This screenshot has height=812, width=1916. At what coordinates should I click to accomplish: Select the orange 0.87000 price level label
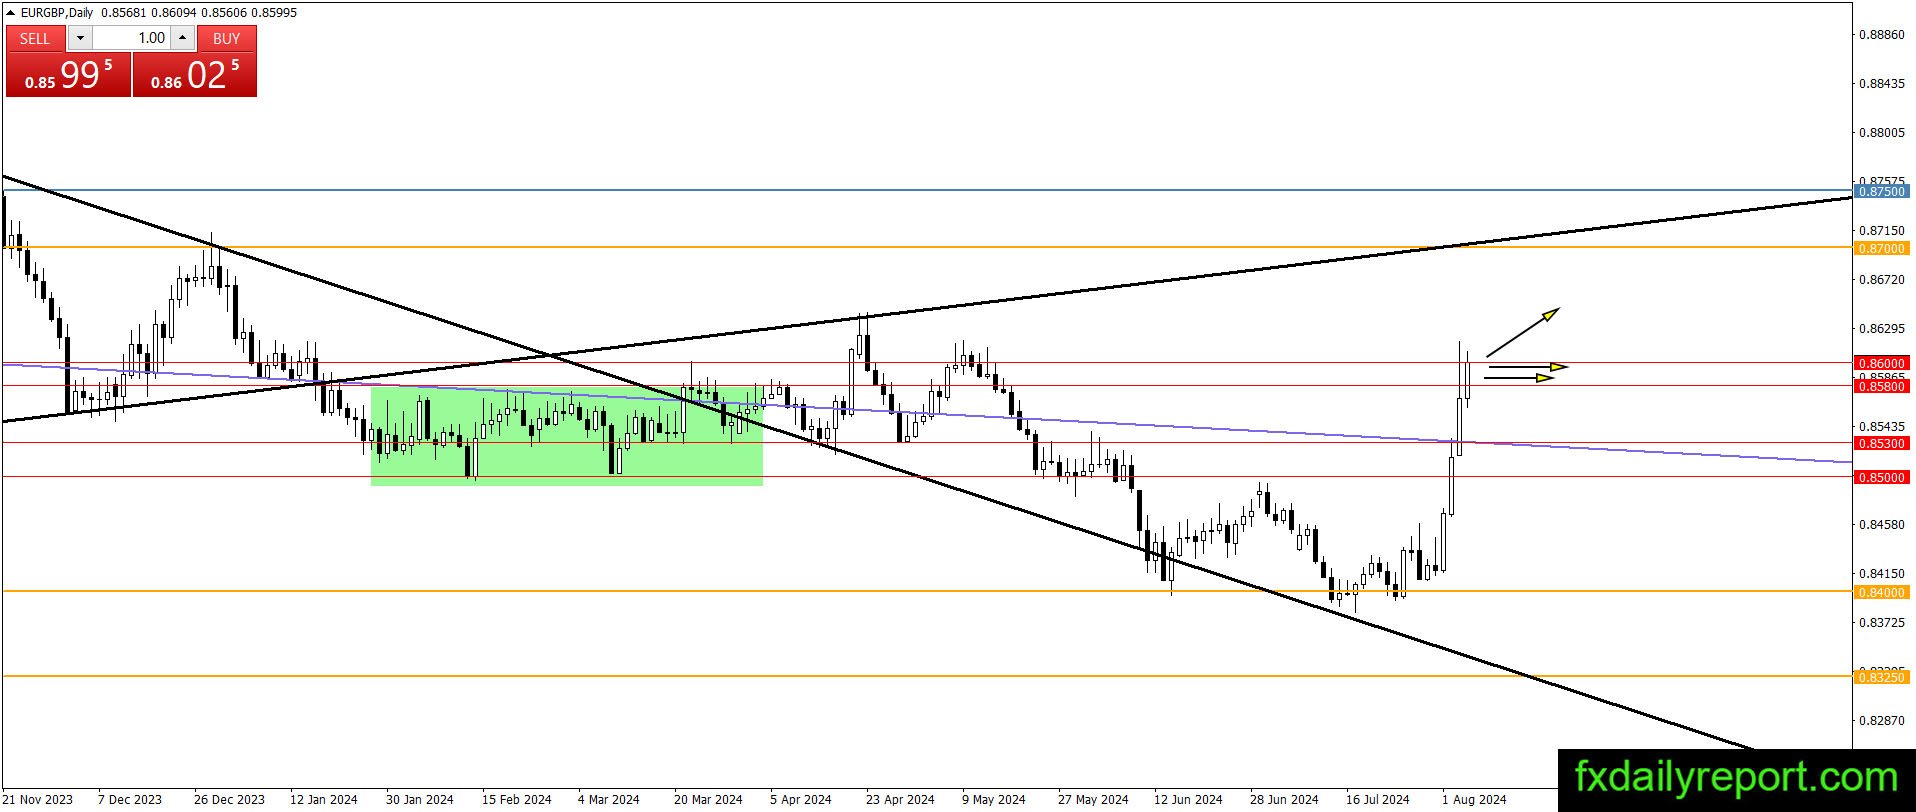(x=1882, y=248)
